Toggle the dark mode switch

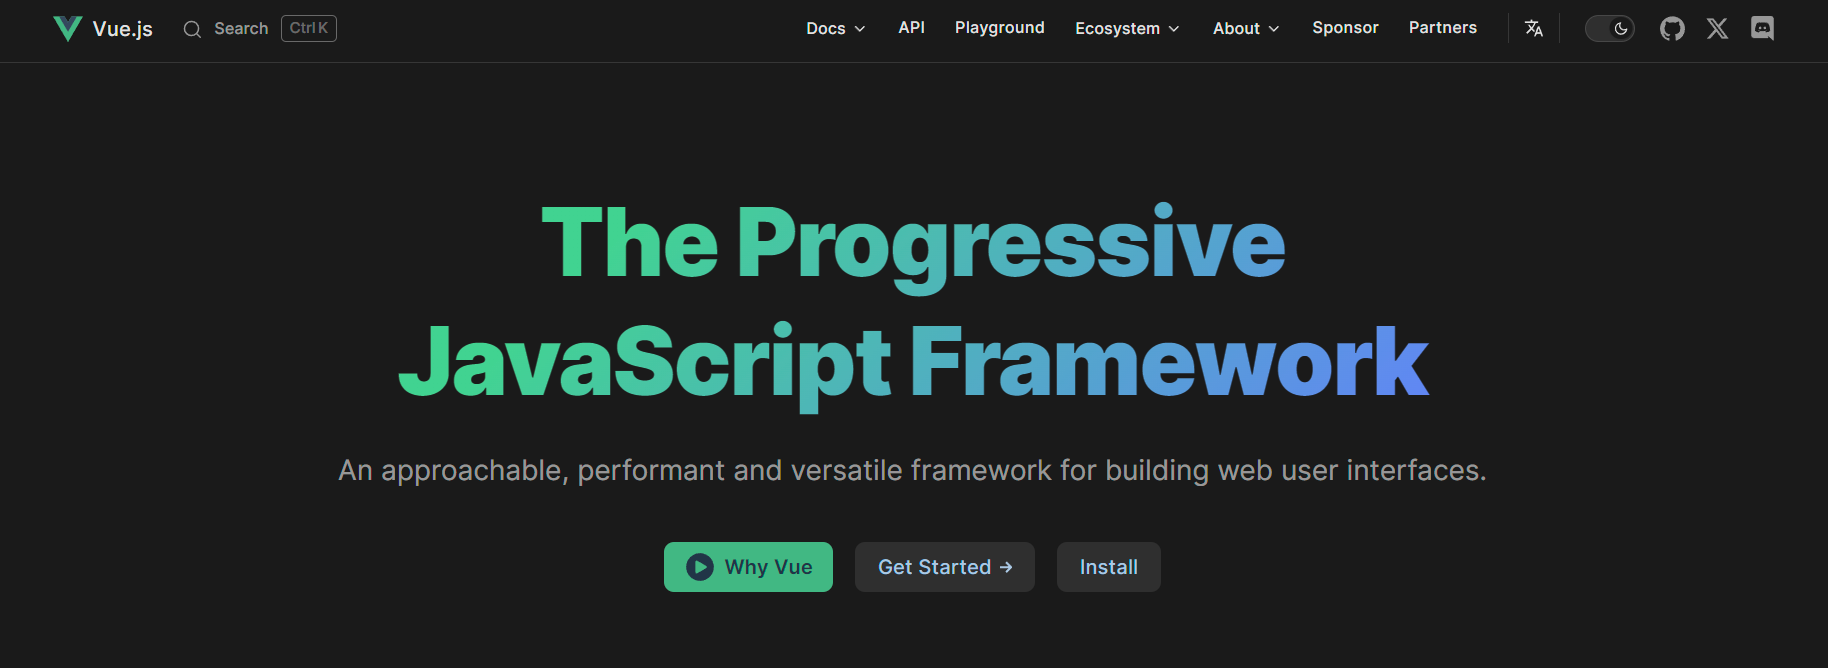tap(1609, 28)
